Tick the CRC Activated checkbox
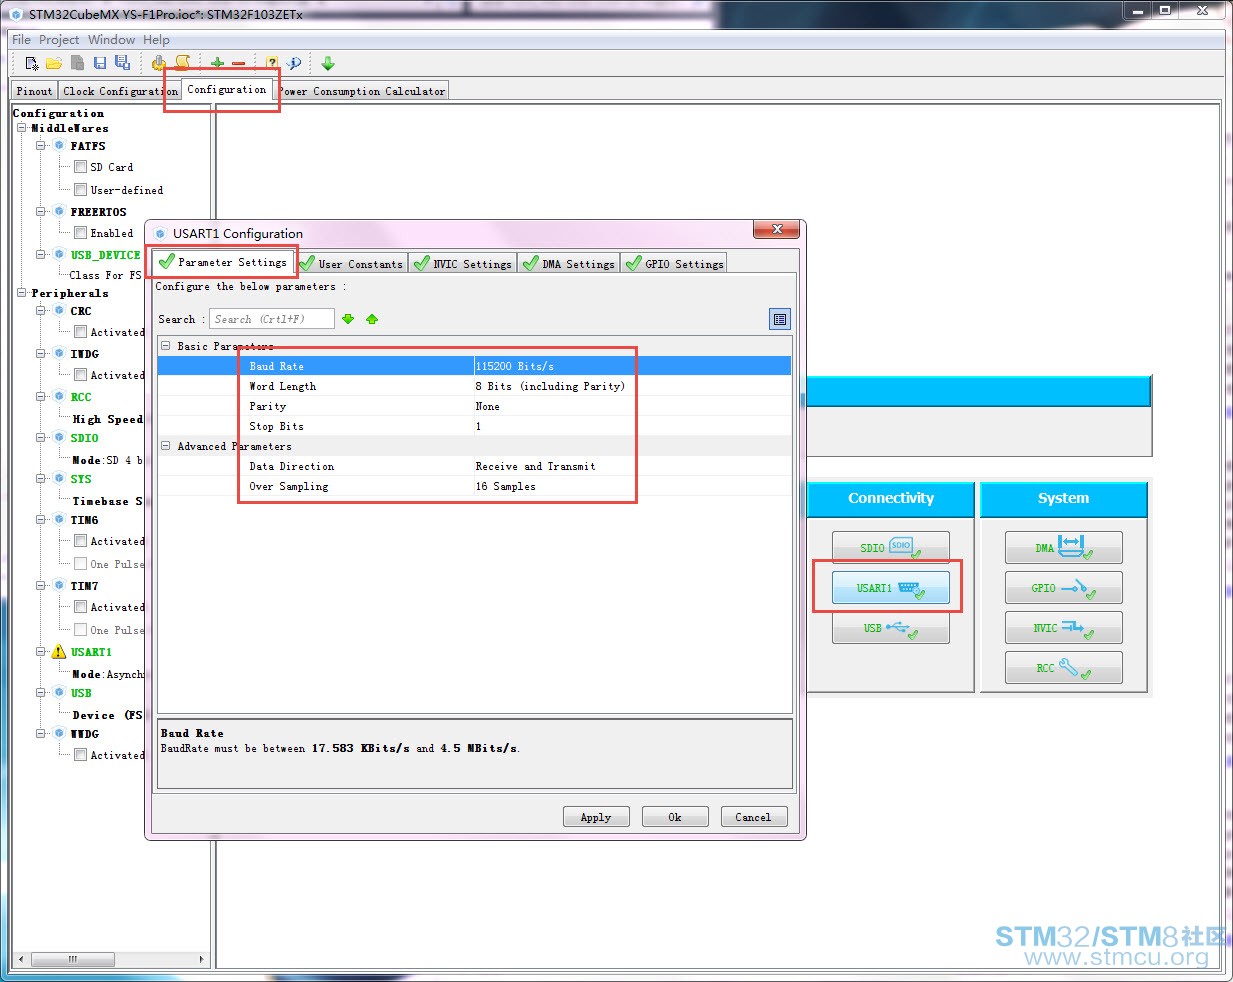The image size is (1233, 982). (x=80, y=331)
